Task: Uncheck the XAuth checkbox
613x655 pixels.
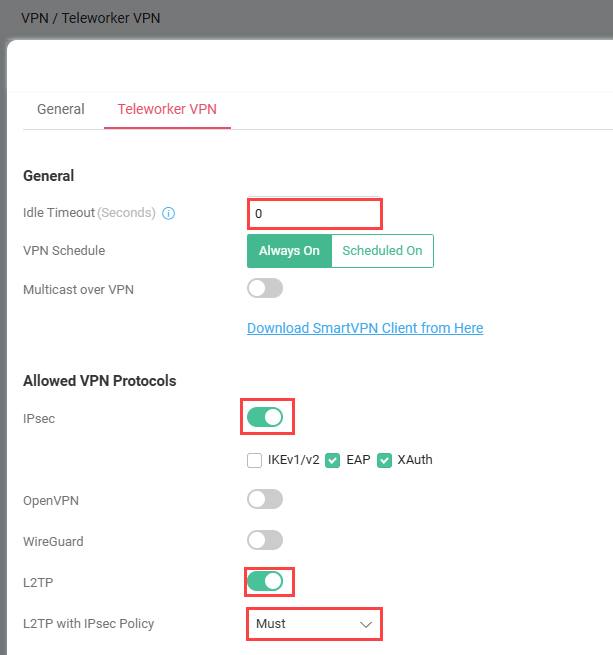Action: click(384, 460)
